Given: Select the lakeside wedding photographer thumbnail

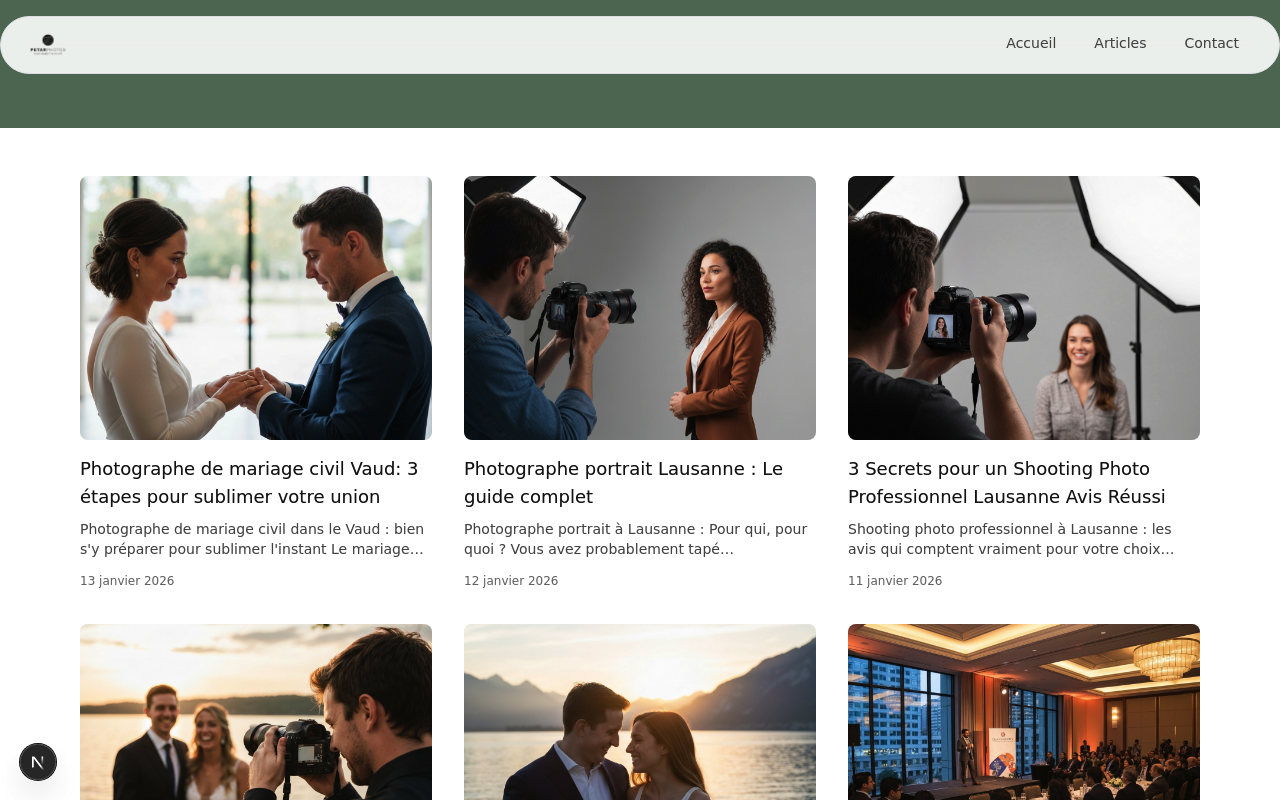Looking at the screenshot, I should pyautogui.click(x=256, y=712).
